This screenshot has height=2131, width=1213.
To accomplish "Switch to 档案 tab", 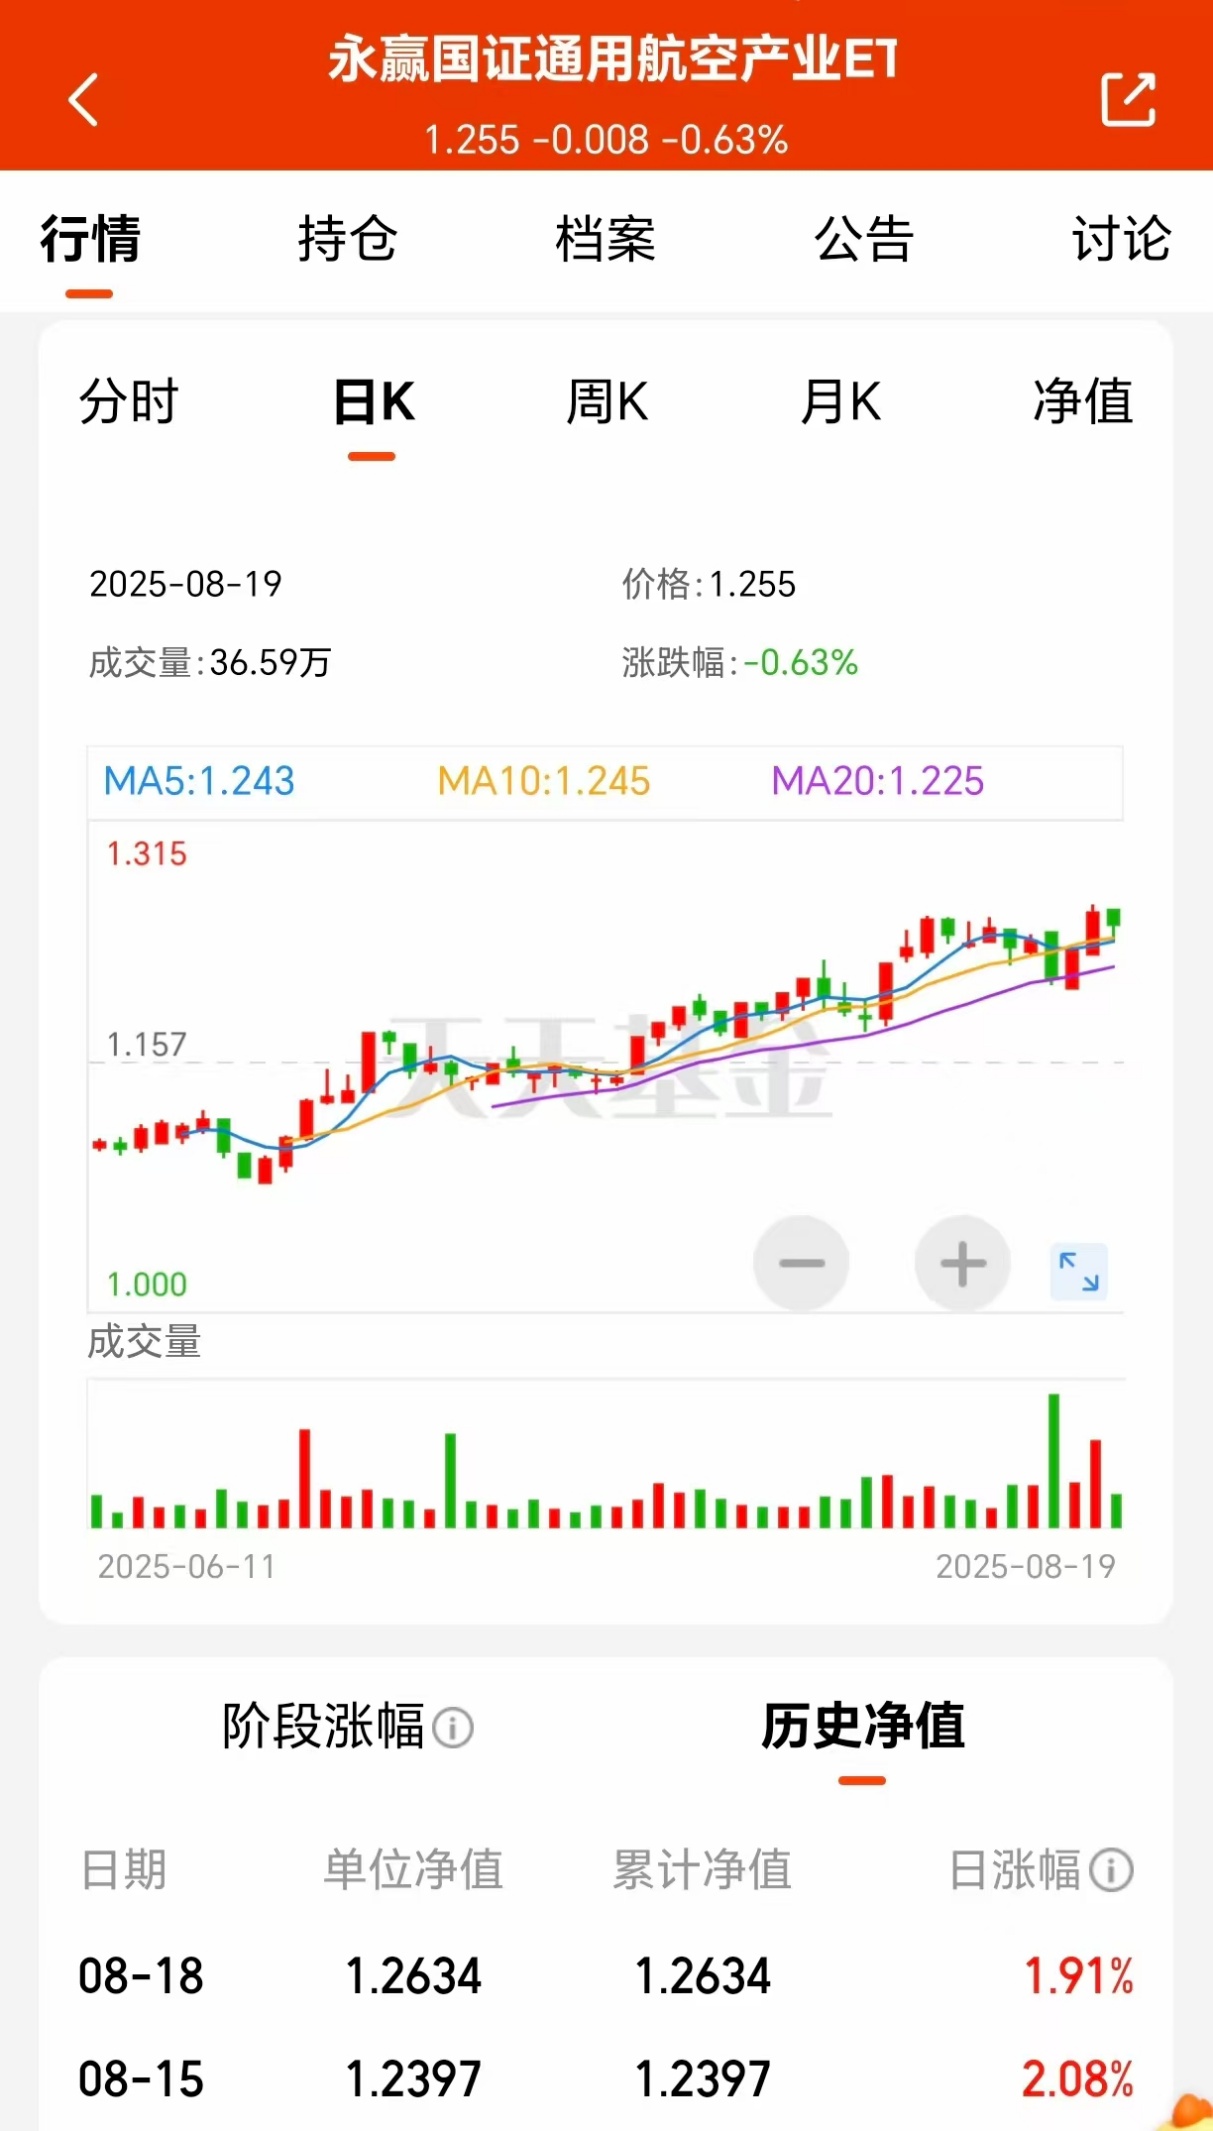I will pos(606,239).
